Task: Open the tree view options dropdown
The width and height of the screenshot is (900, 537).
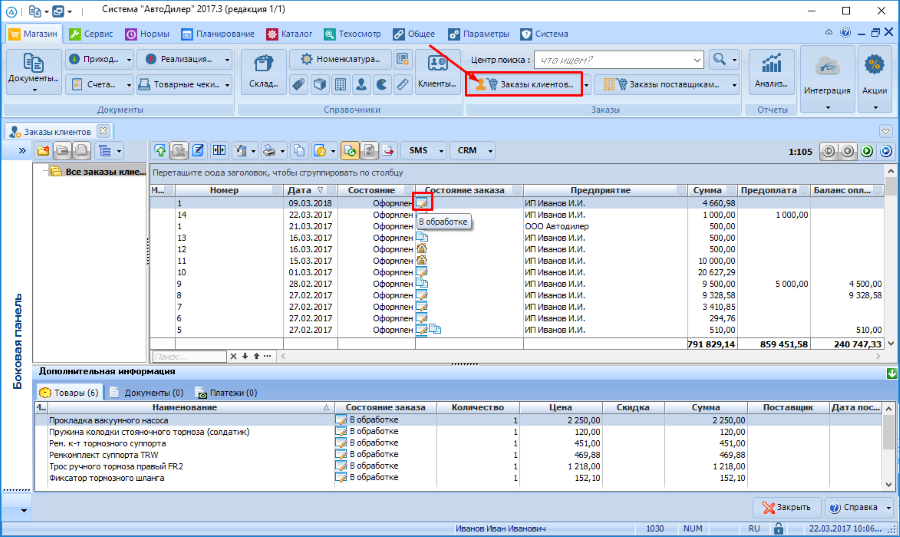Action: 119,151
